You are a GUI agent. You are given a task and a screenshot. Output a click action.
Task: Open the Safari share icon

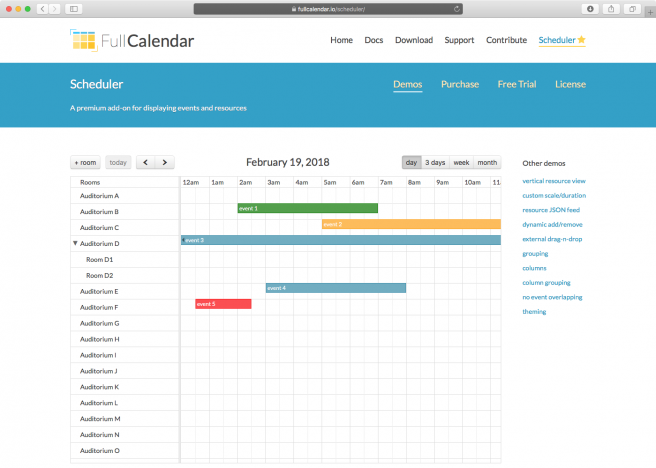611,9
